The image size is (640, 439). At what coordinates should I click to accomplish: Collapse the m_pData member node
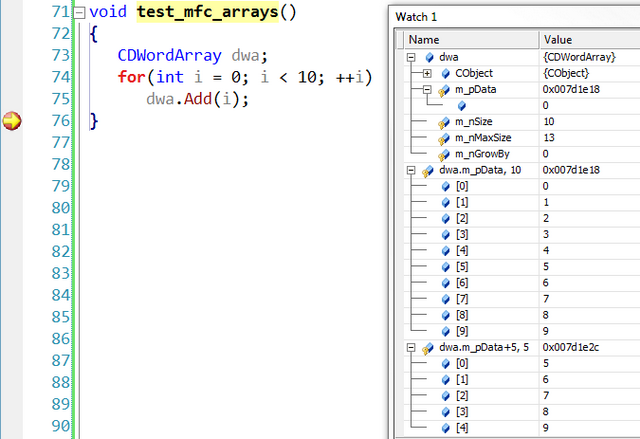tap(428, 89)
